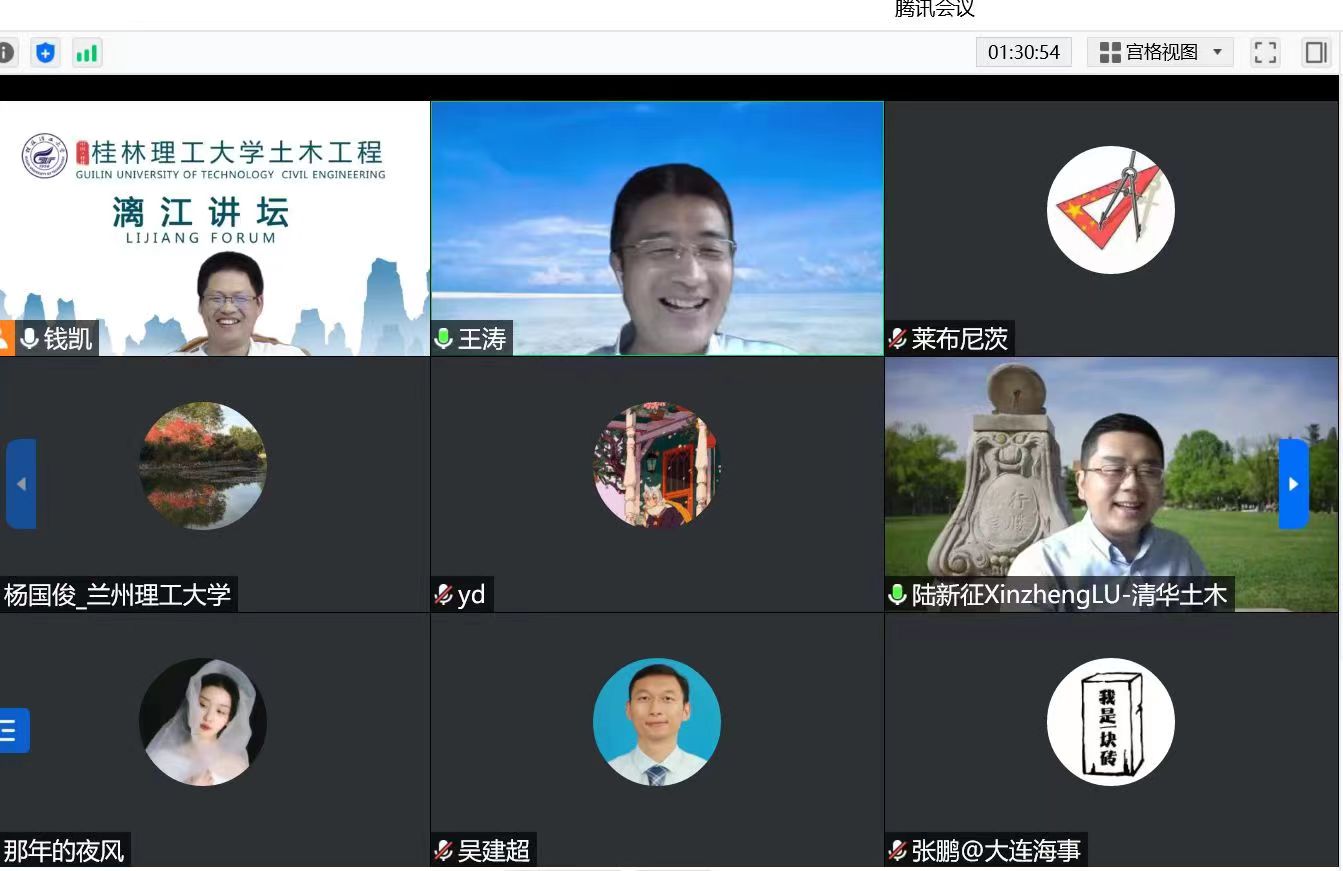Click the 那年的夜风 name label
This screenshot has width=1343, height=871.
pos(64,851)
